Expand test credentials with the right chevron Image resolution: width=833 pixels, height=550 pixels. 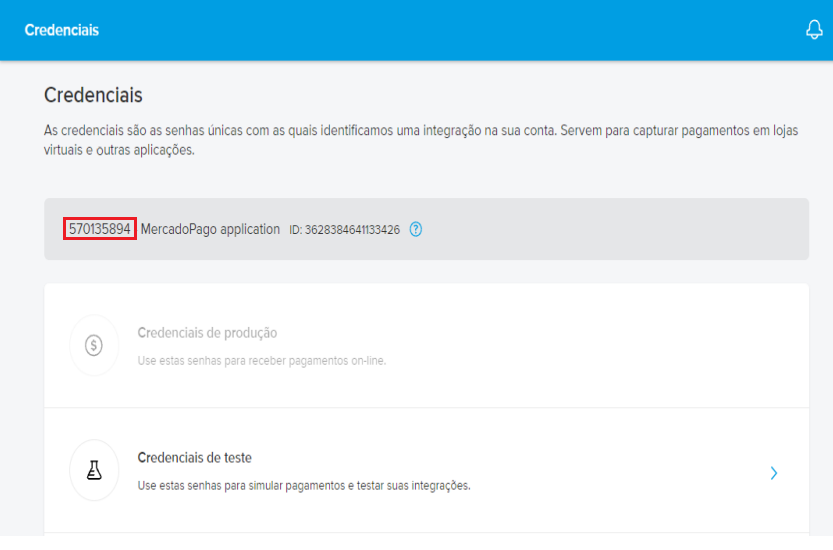click(x=774, y=473)
